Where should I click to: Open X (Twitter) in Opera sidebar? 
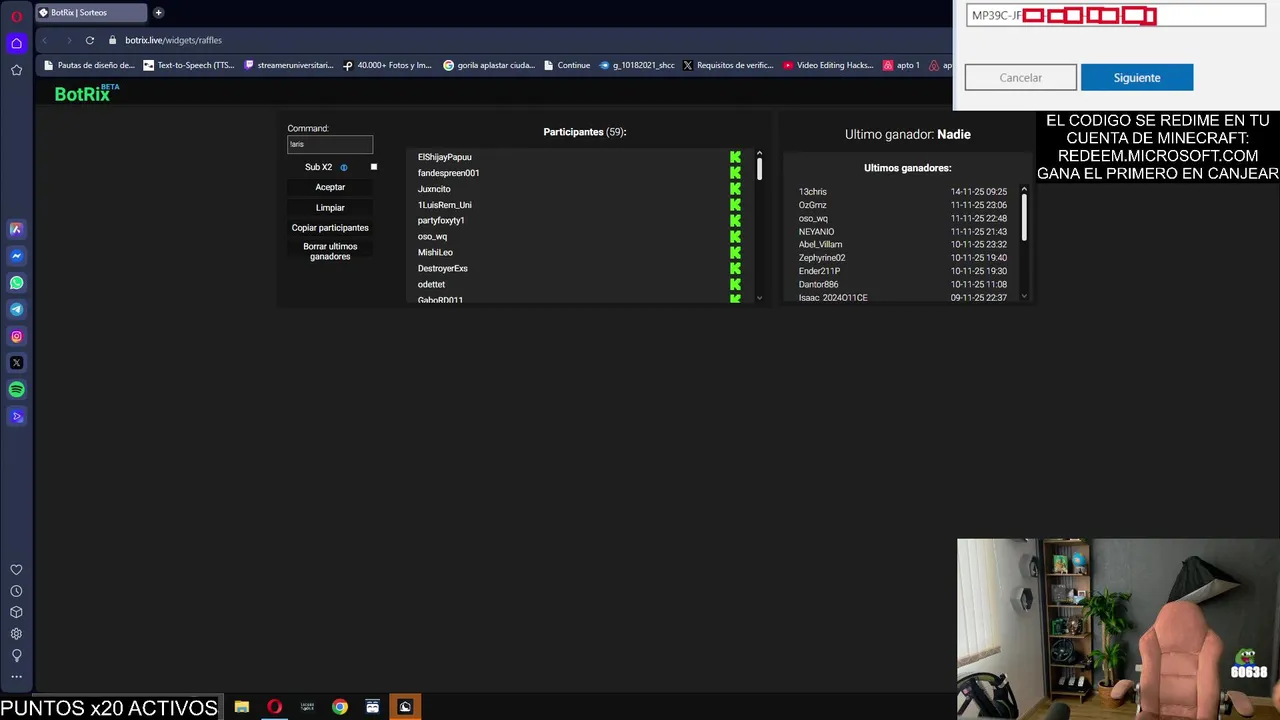[x=16, y=363]
